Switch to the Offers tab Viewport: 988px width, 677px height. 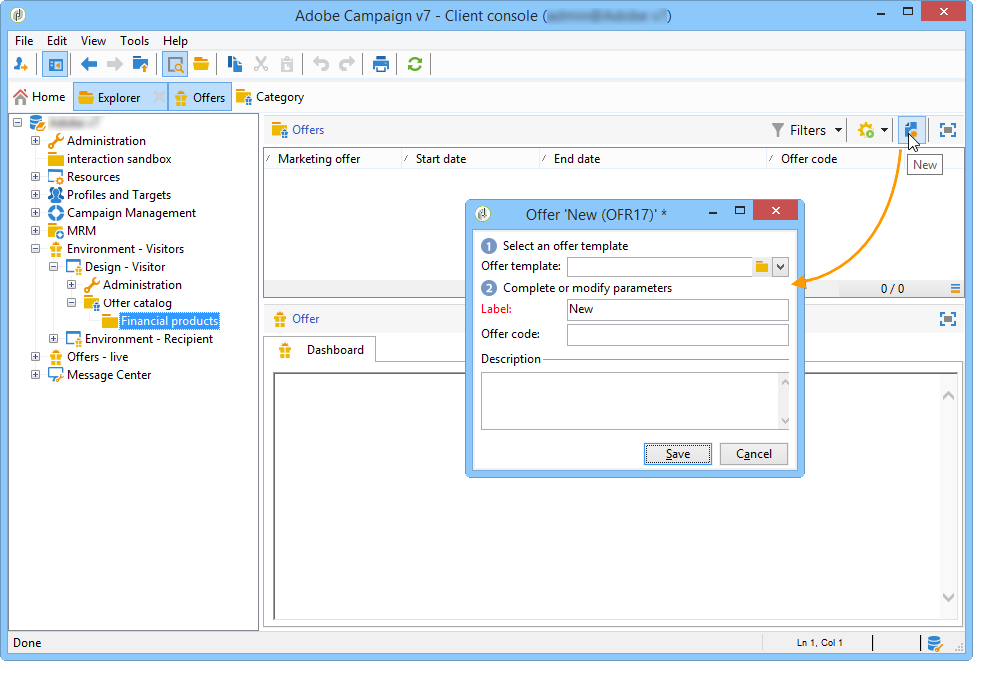(200, 97)
